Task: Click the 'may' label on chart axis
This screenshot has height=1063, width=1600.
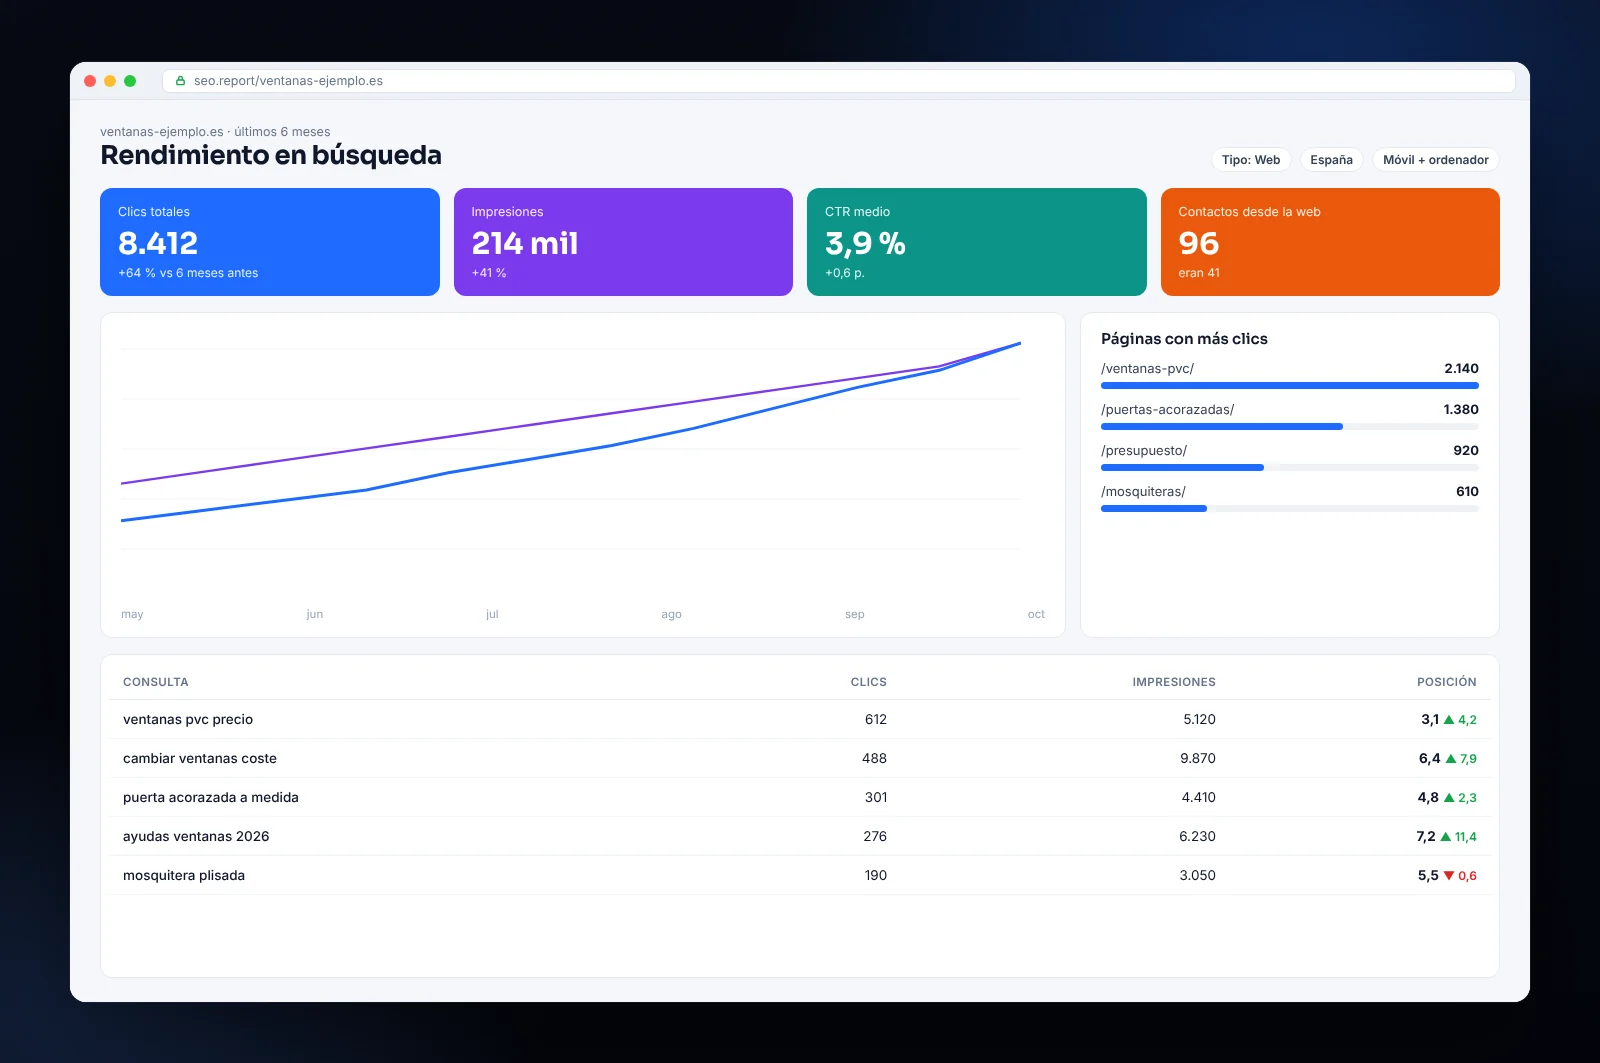Action: coord(132,614)
